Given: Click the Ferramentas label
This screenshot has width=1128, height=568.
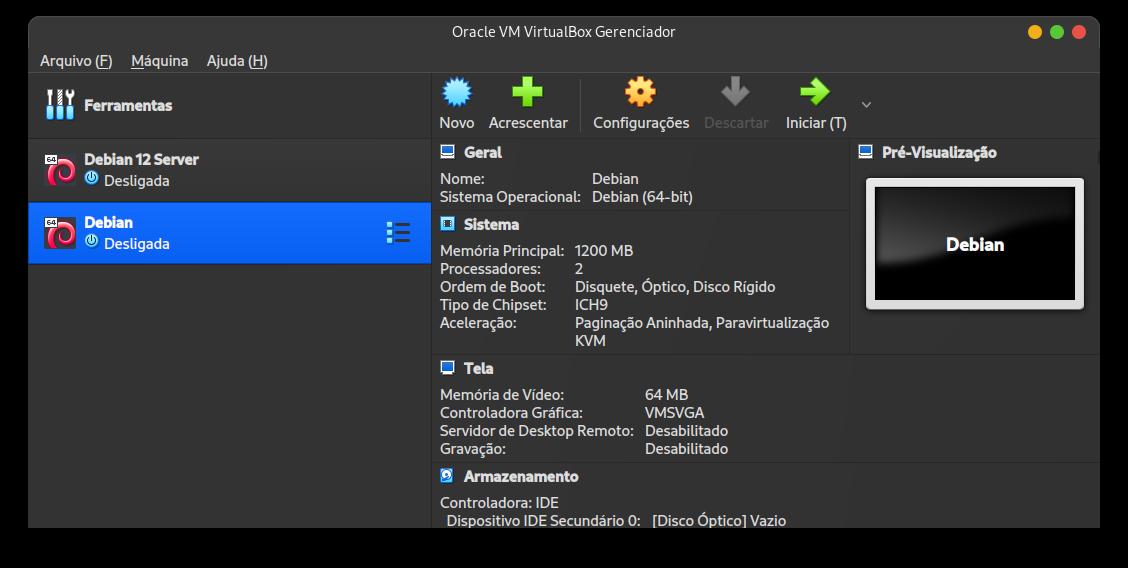Looking at the screenshot, I should [x=128, y=105].
